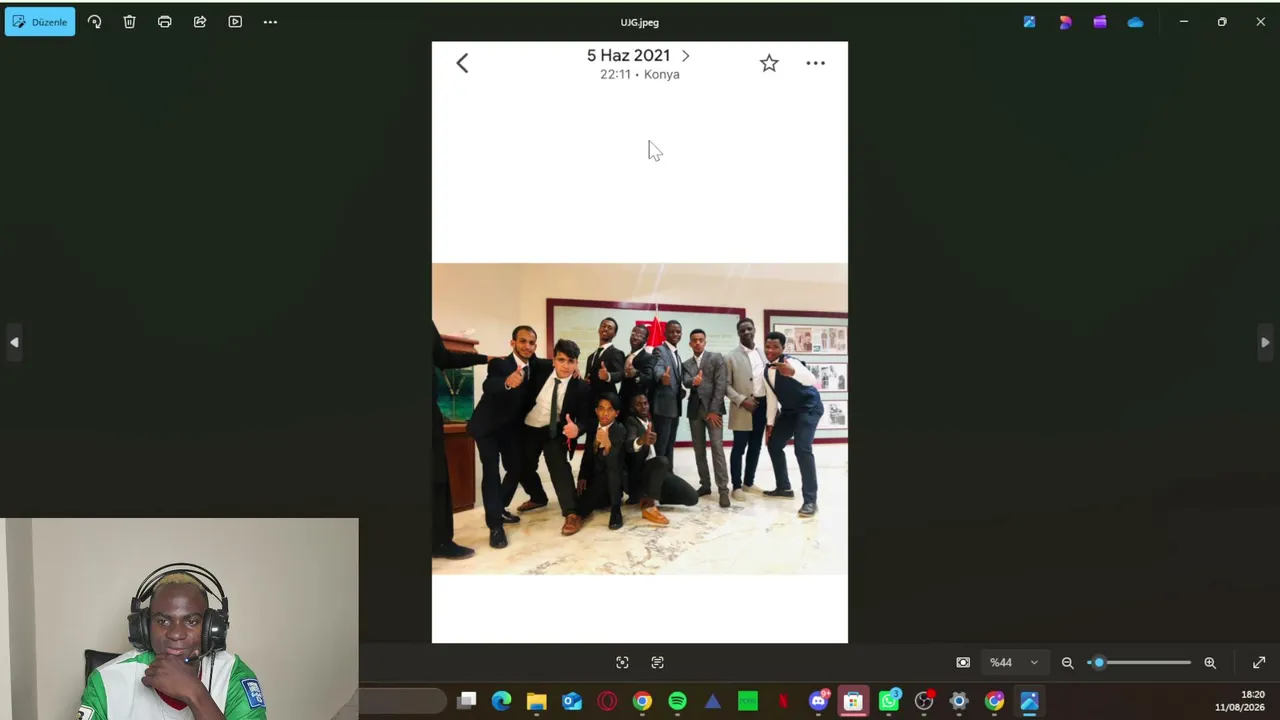Open the %44 zoom level dropdown
Screen dimensions: 1280x720
click(1014, 662)
